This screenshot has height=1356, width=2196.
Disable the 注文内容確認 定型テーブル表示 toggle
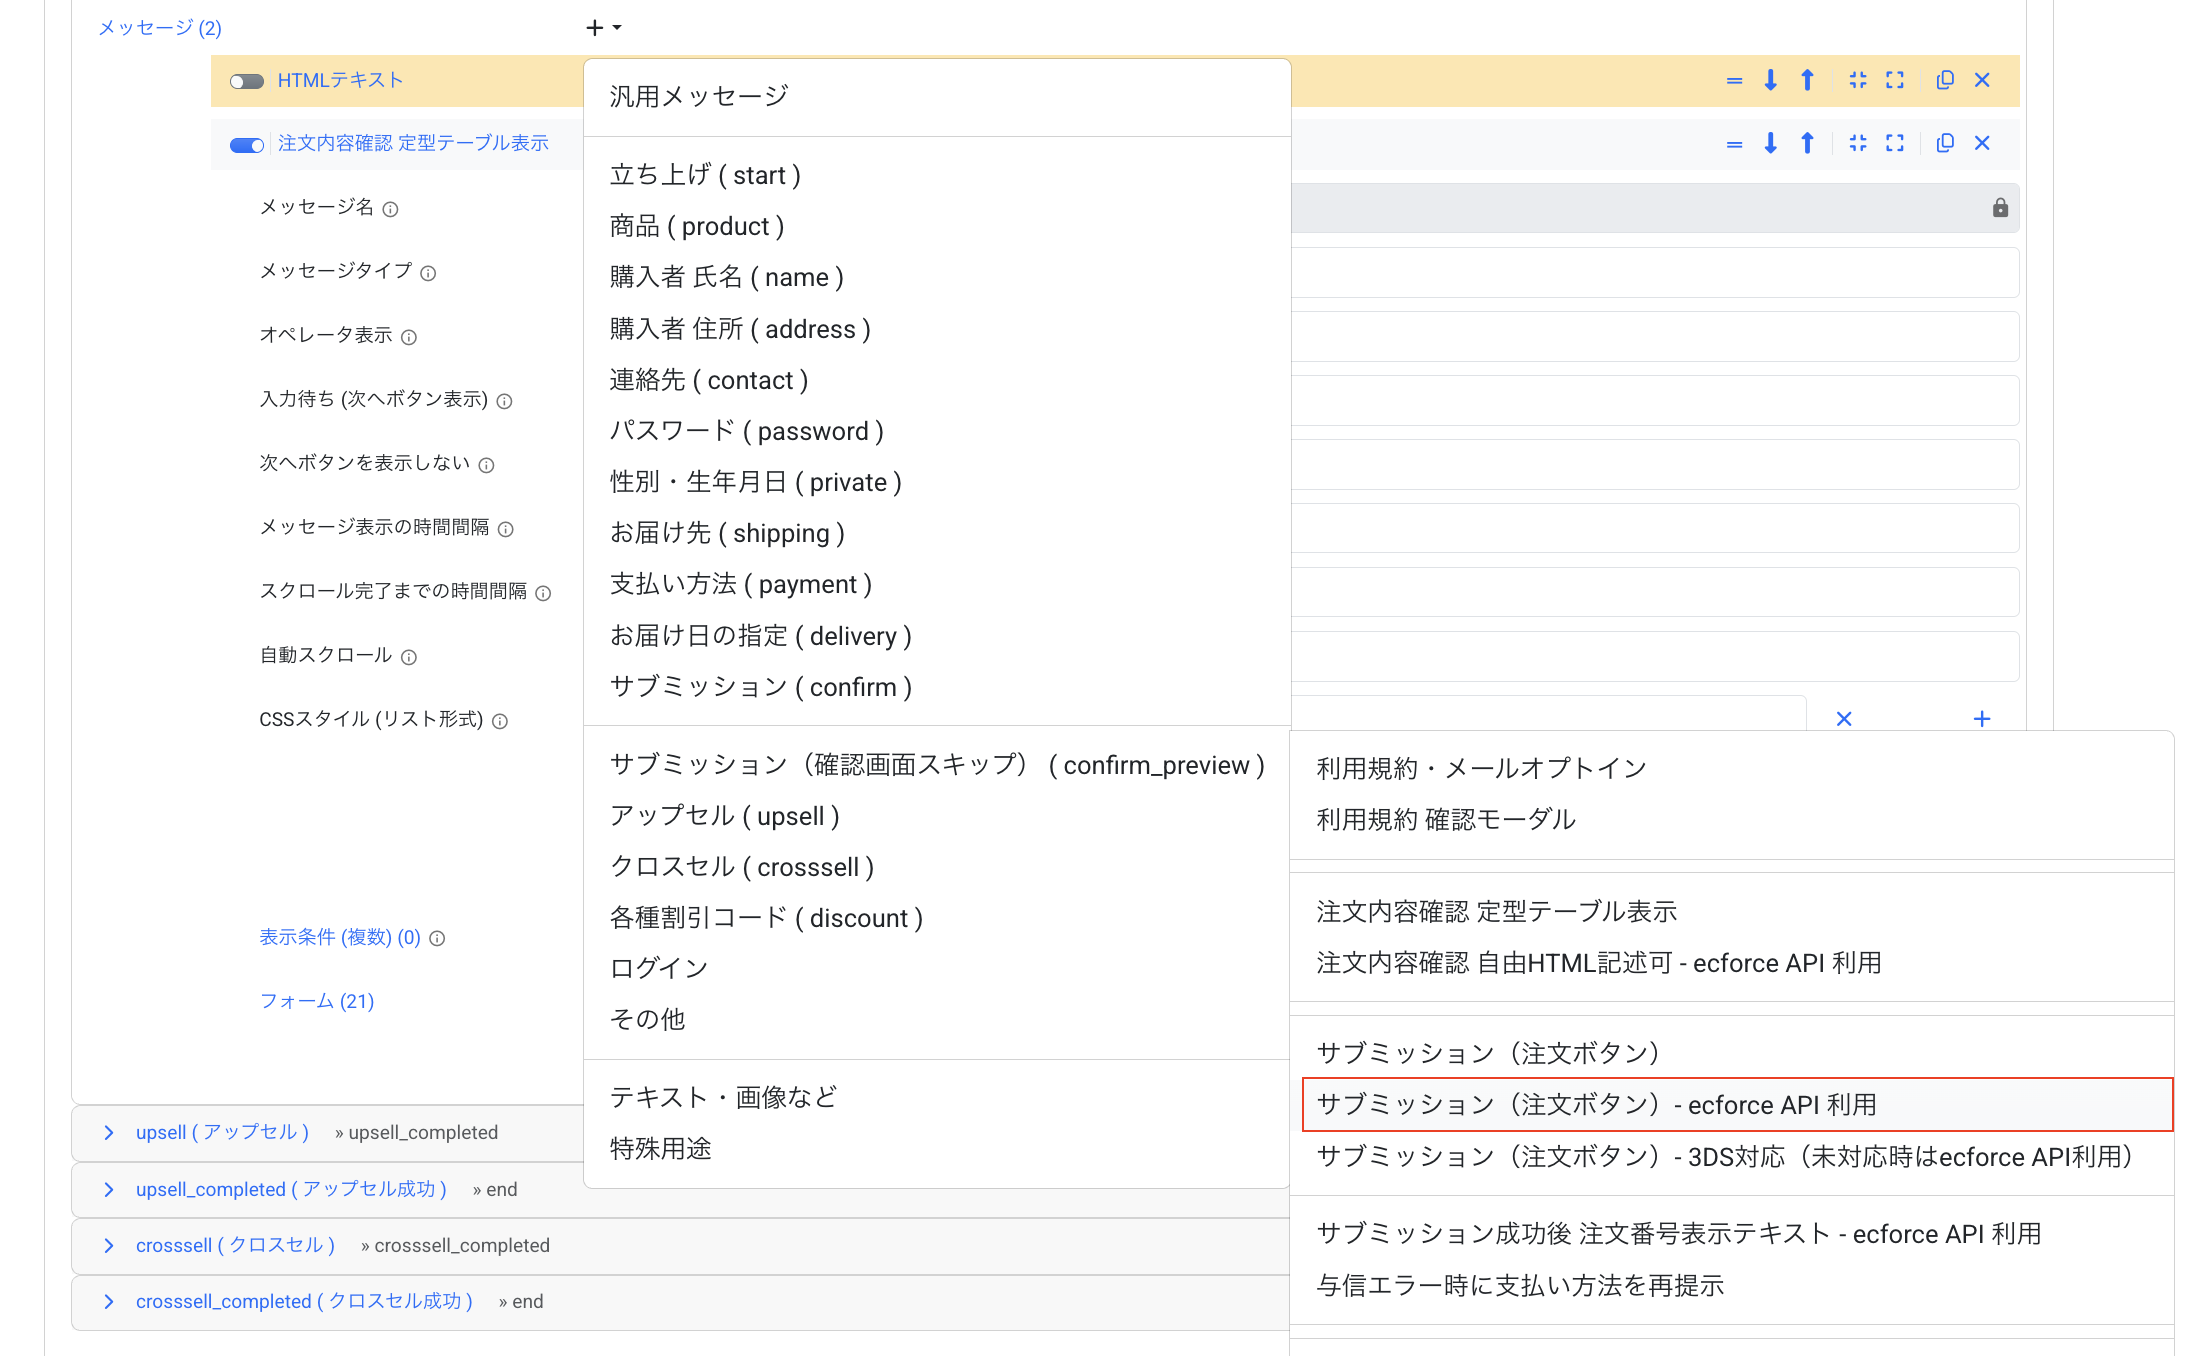[246, 145]
